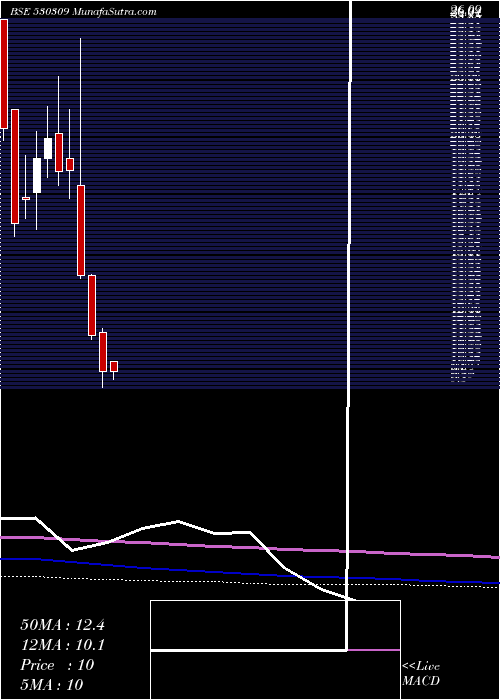Screen dimensions: 500x700
Task: Select the tiny doji candlestick with horizontal red body
Action: click(x=26, y=198)
